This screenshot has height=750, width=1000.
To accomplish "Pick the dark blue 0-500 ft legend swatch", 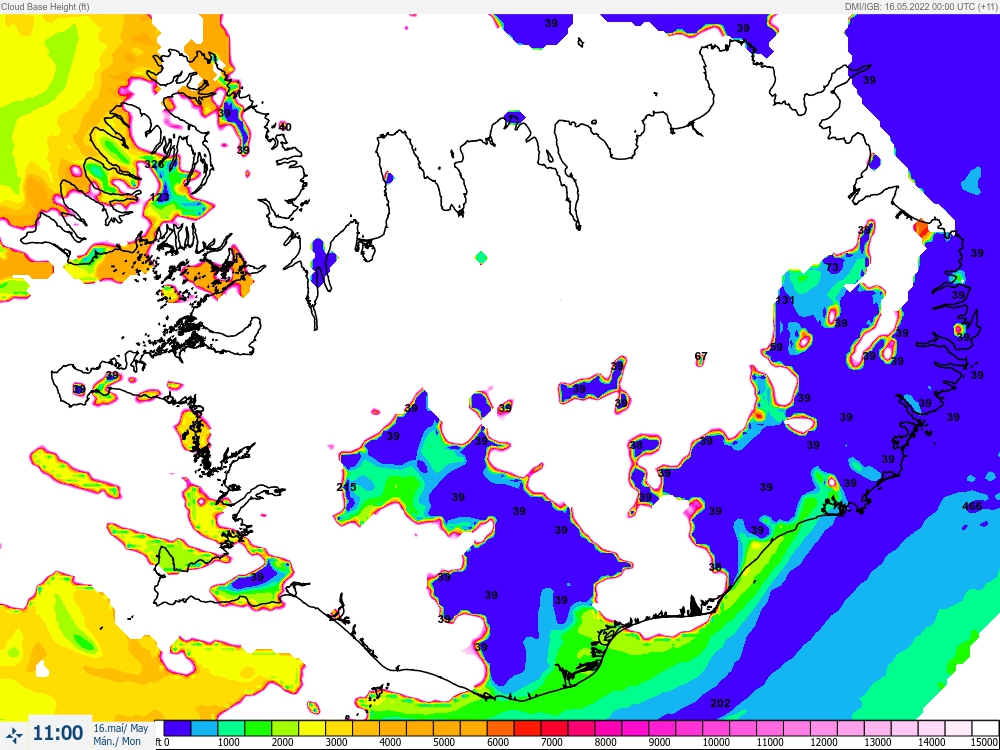I will coord(177,728).
